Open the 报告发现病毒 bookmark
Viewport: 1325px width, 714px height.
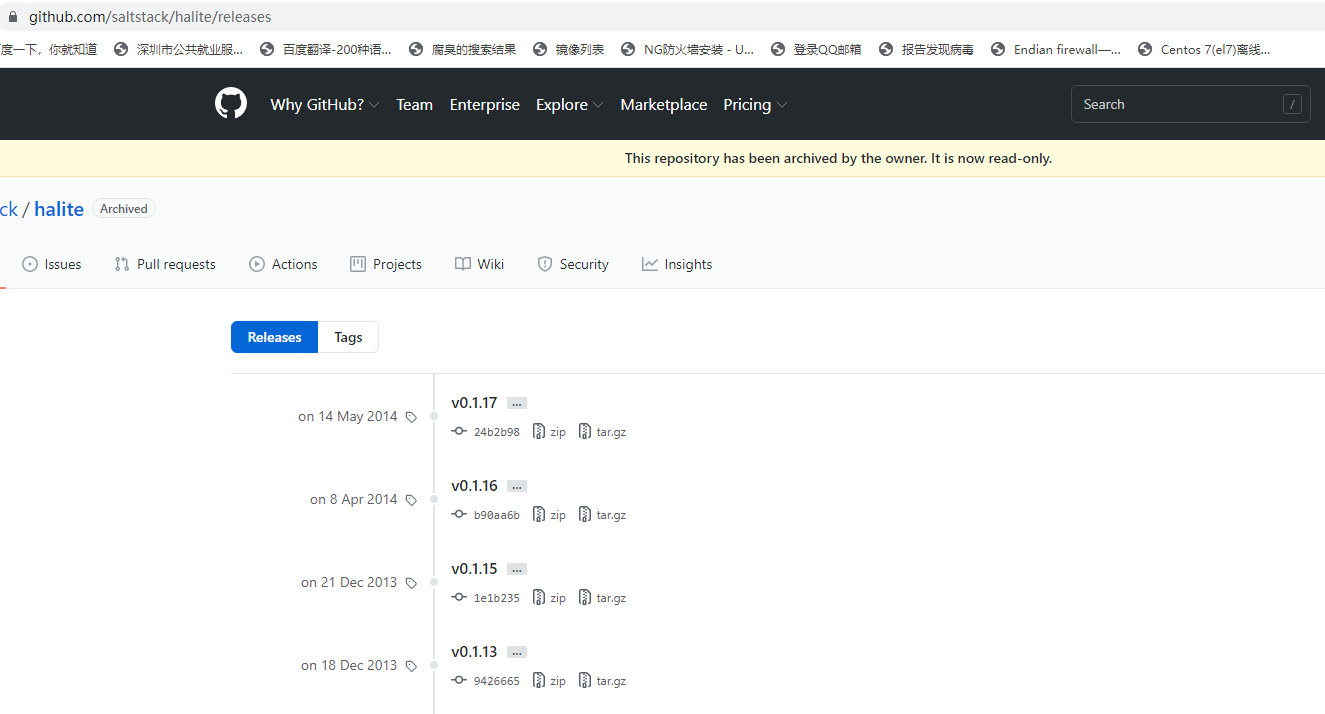pyautogui.click(x=926, y=49)
